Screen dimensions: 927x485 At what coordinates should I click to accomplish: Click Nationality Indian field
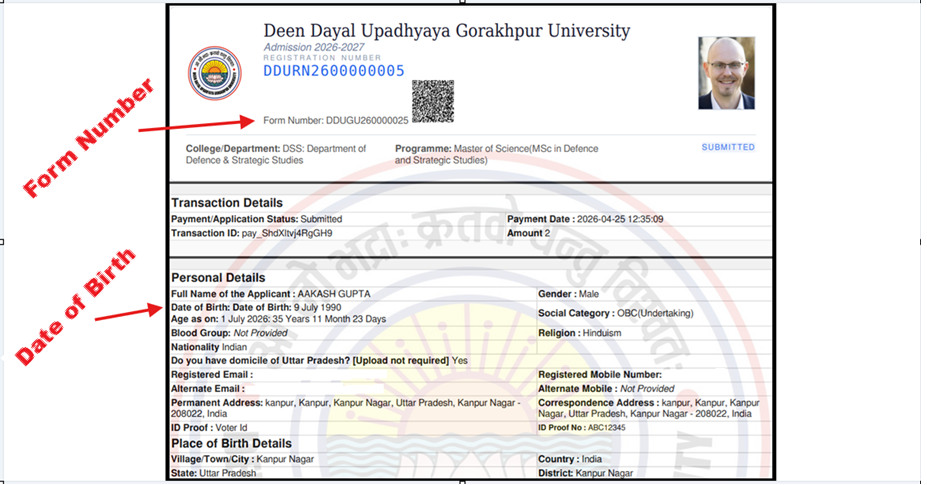pos(209,347)
